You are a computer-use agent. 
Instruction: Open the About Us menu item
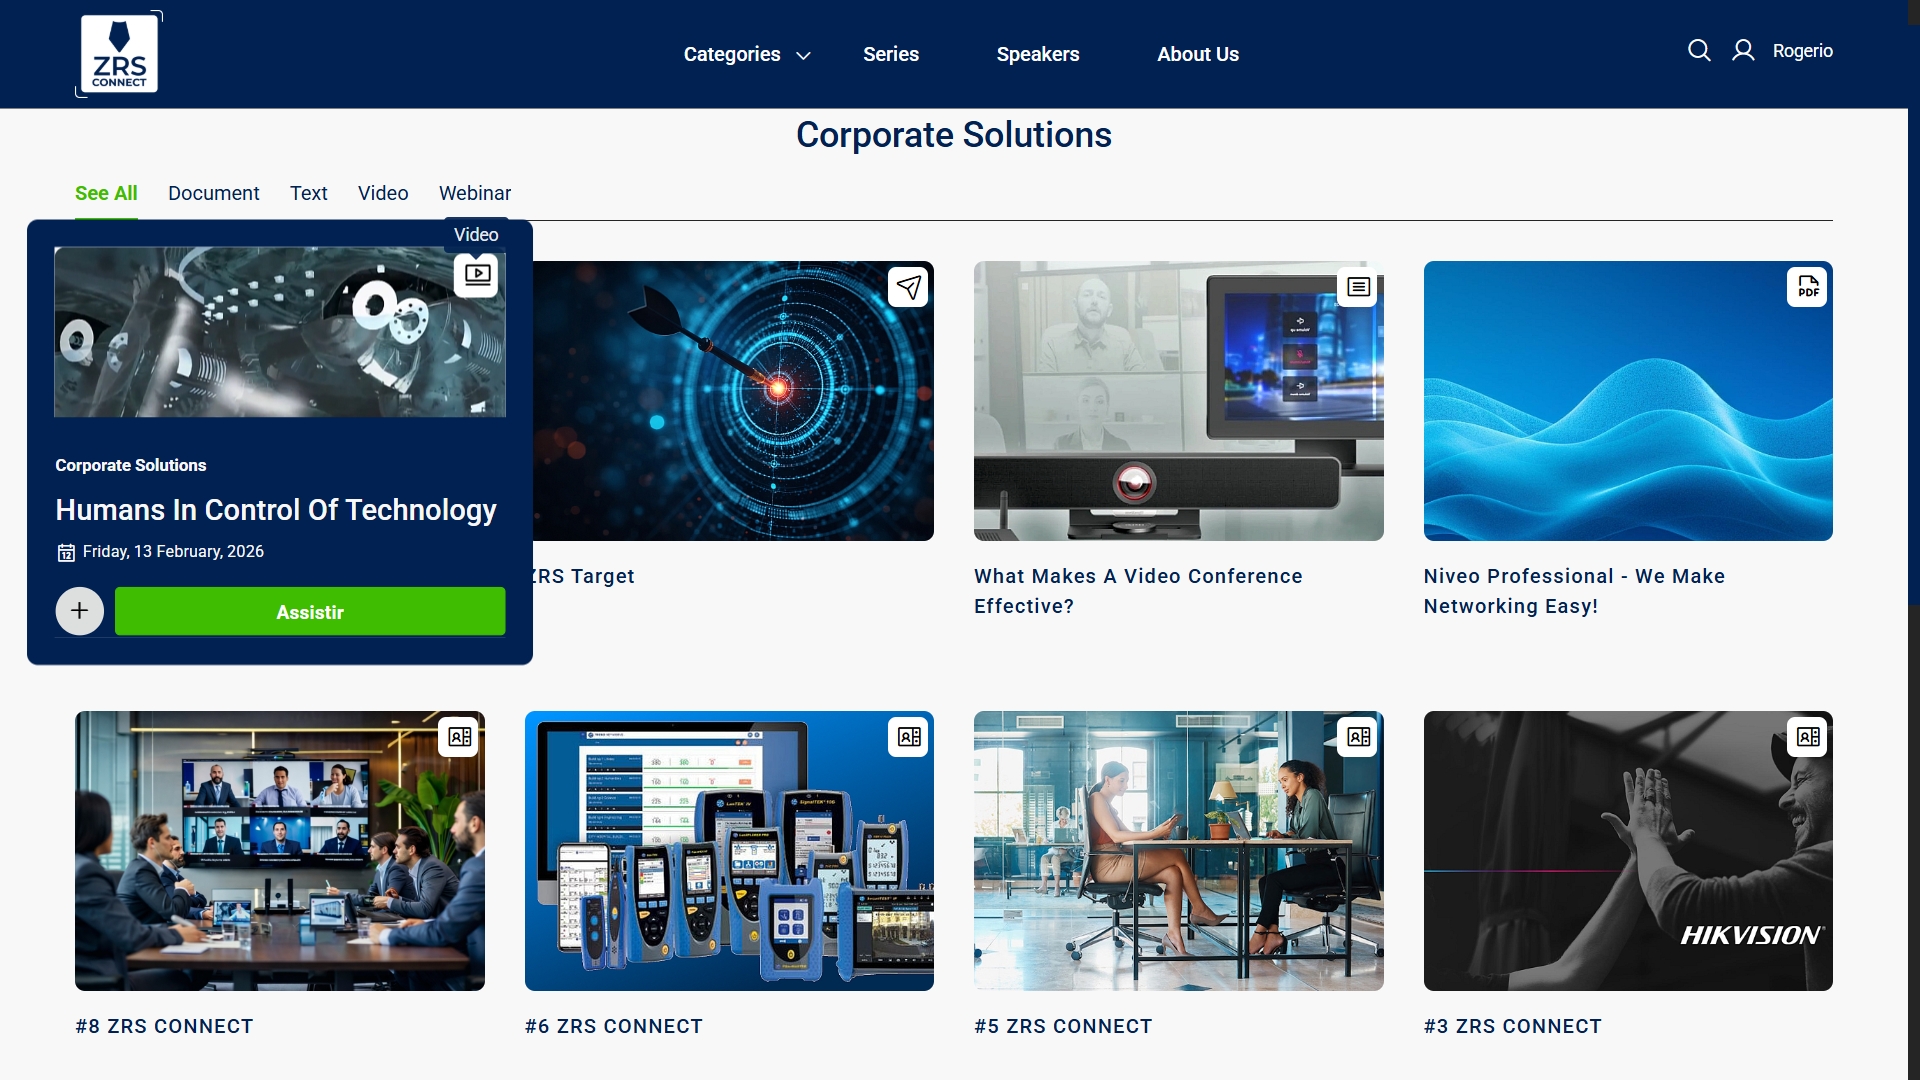point(1198,54)
